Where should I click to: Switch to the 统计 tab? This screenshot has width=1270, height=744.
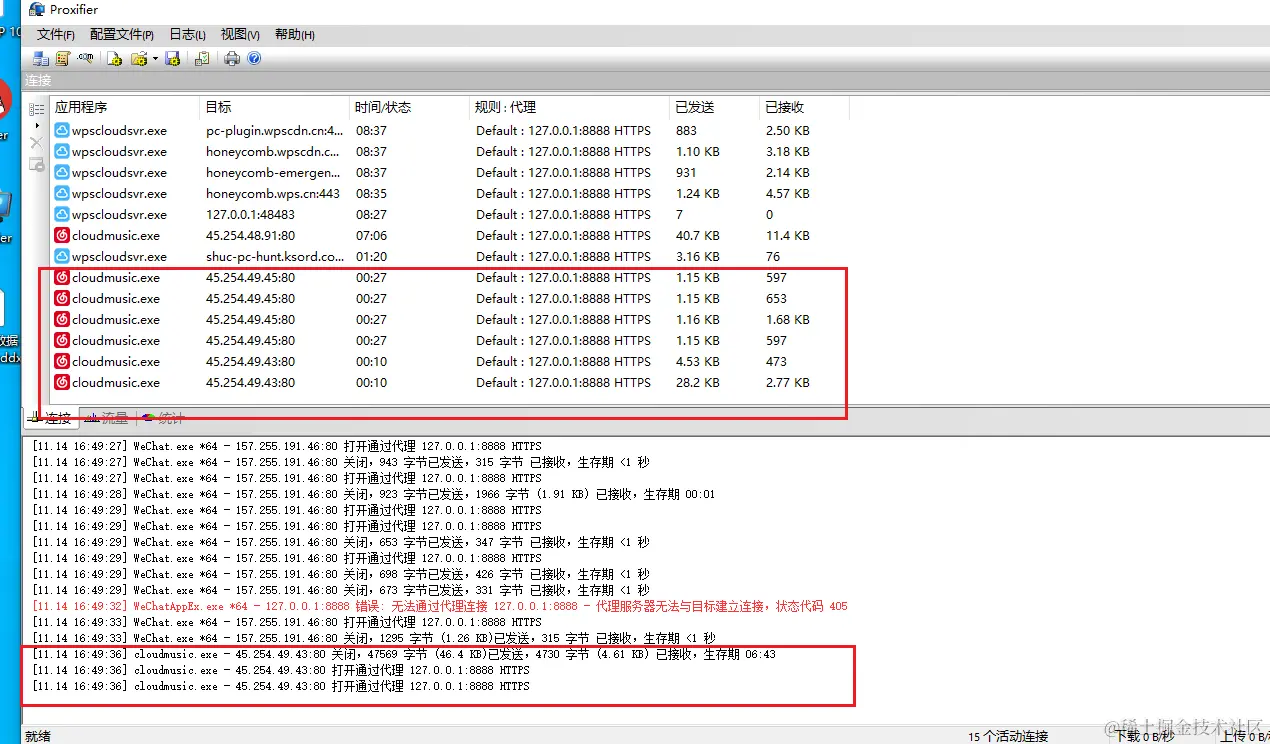click(x=162, y=418)
